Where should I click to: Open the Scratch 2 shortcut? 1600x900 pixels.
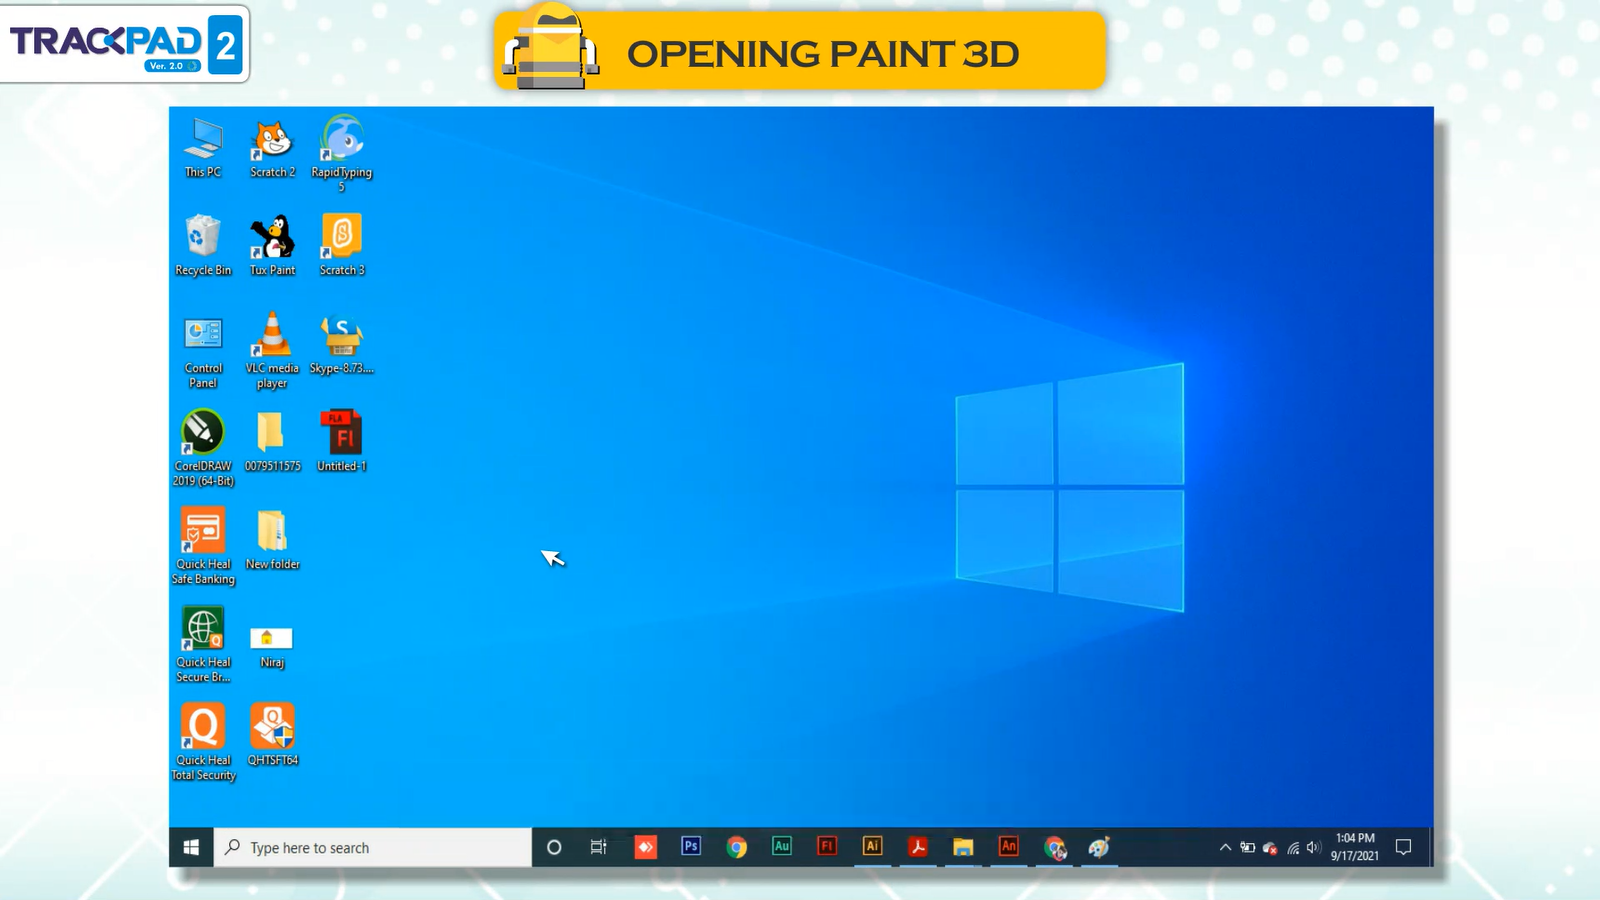pos(272,147)
